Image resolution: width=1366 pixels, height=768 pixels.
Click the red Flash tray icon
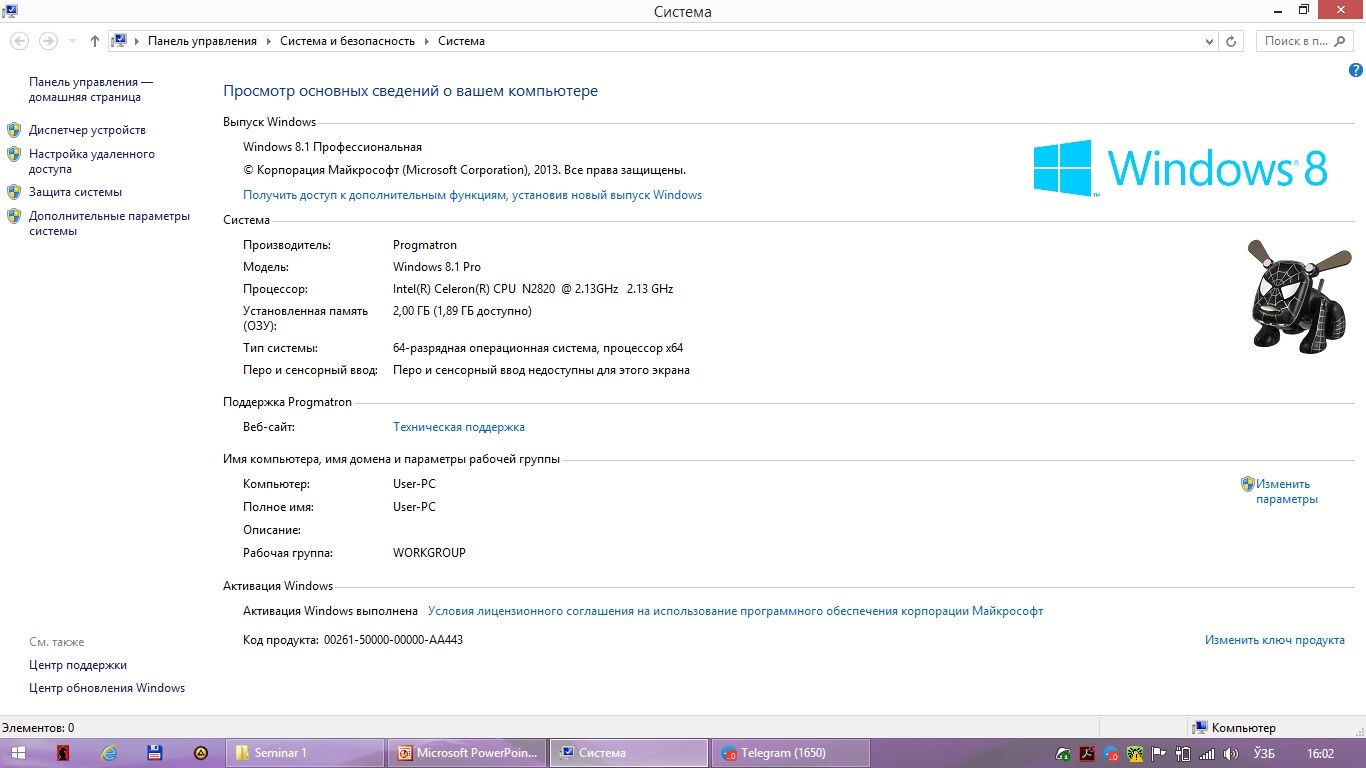pyautogui.click(x=1088, y=754)
